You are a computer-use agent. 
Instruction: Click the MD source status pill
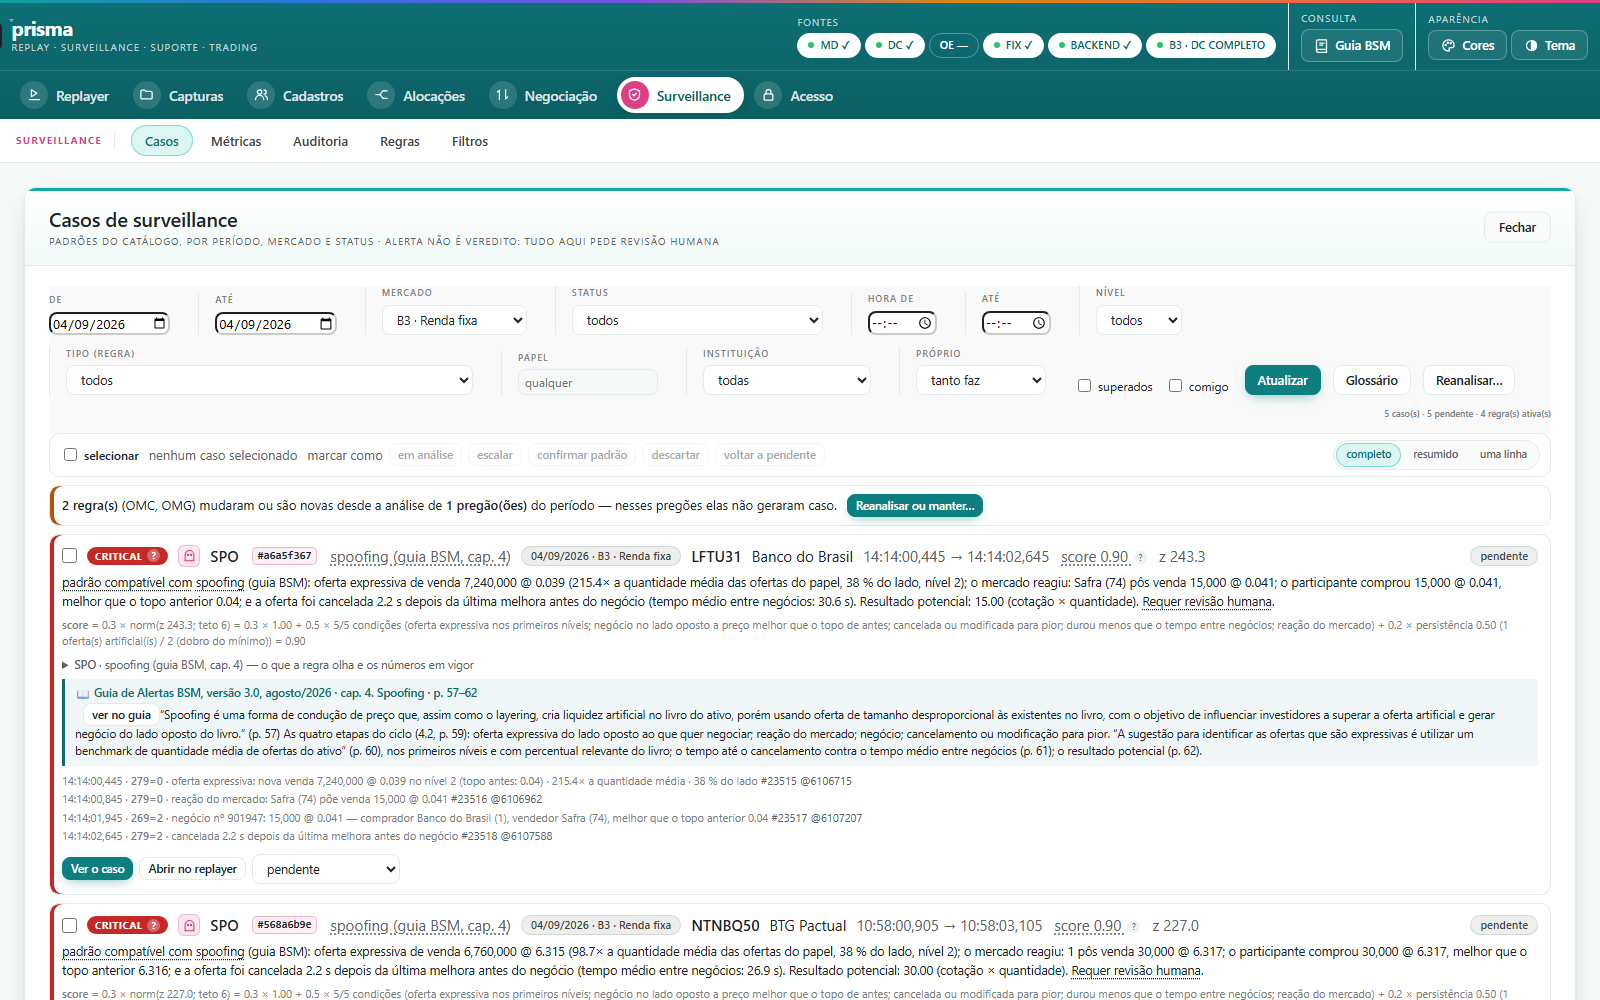tap(829, 45)
